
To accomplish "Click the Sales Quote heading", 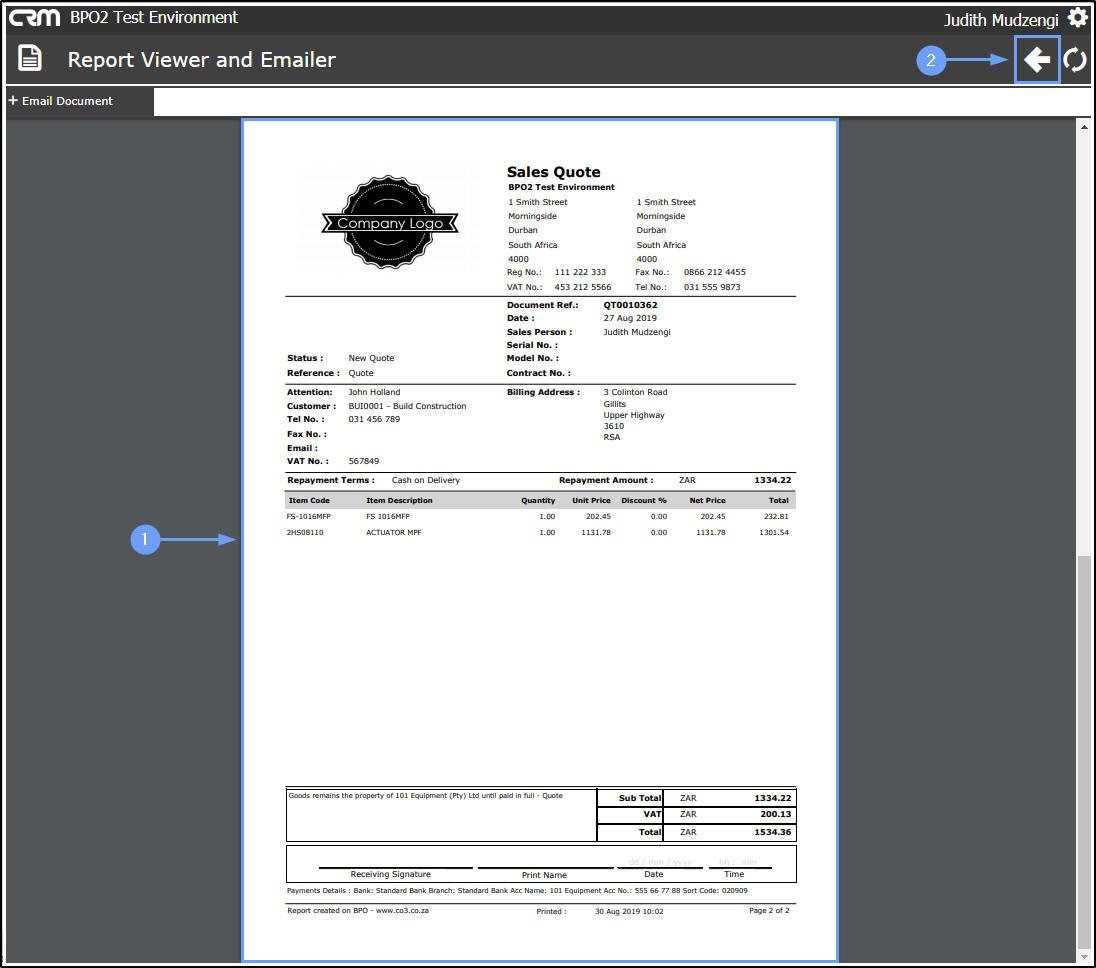I will [x=553, y=172].
